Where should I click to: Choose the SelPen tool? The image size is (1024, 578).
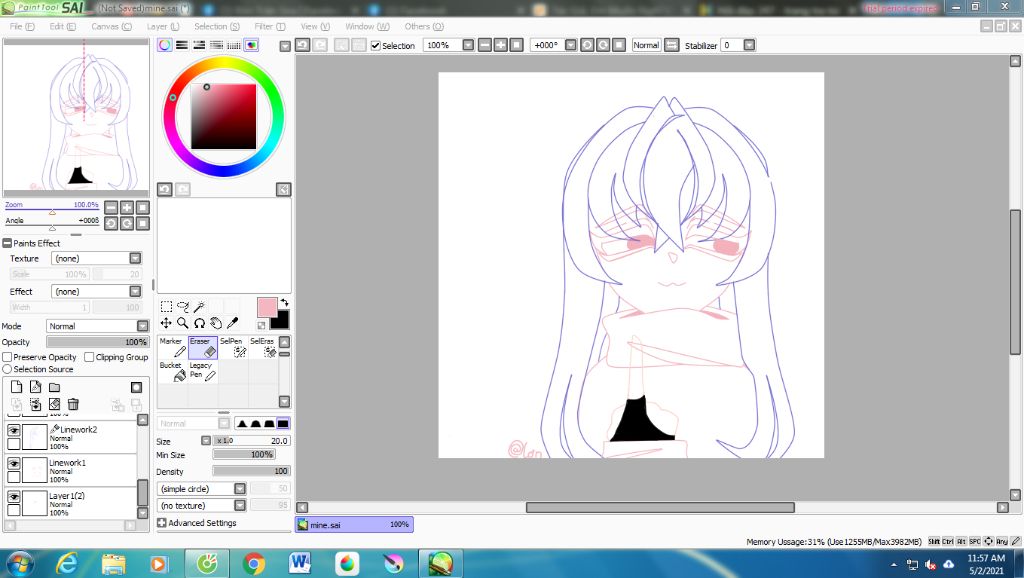(233, 347)
